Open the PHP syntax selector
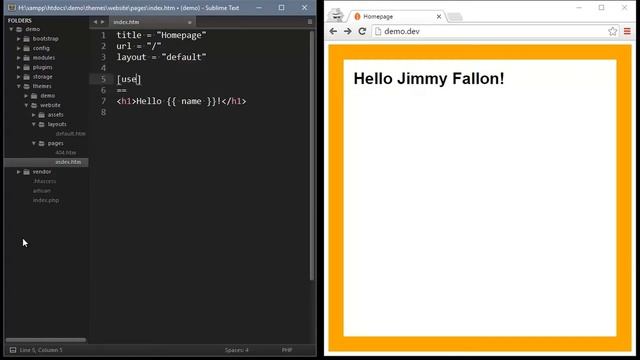Screen dimensions: 640x360 (287, 350)
